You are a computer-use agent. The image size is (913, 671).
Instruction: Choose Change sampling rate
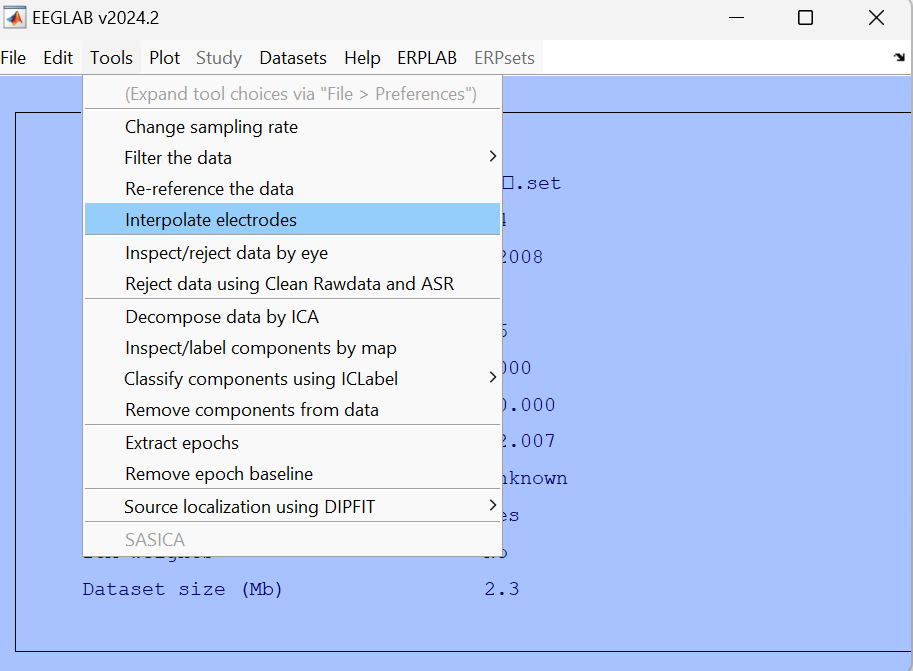pyautogui.click(x=292, y=127)
